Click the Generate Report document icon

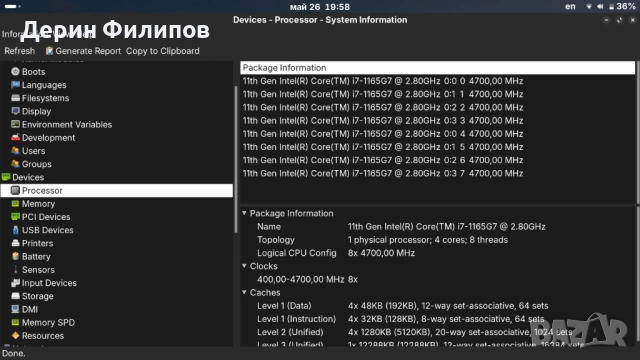(49, 51)
